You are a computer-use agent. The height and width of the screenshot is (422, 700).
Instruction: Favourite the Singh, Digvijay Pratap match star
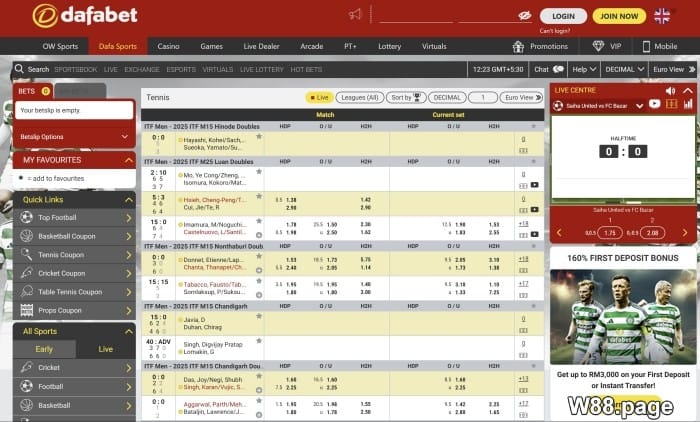point(259,341)
